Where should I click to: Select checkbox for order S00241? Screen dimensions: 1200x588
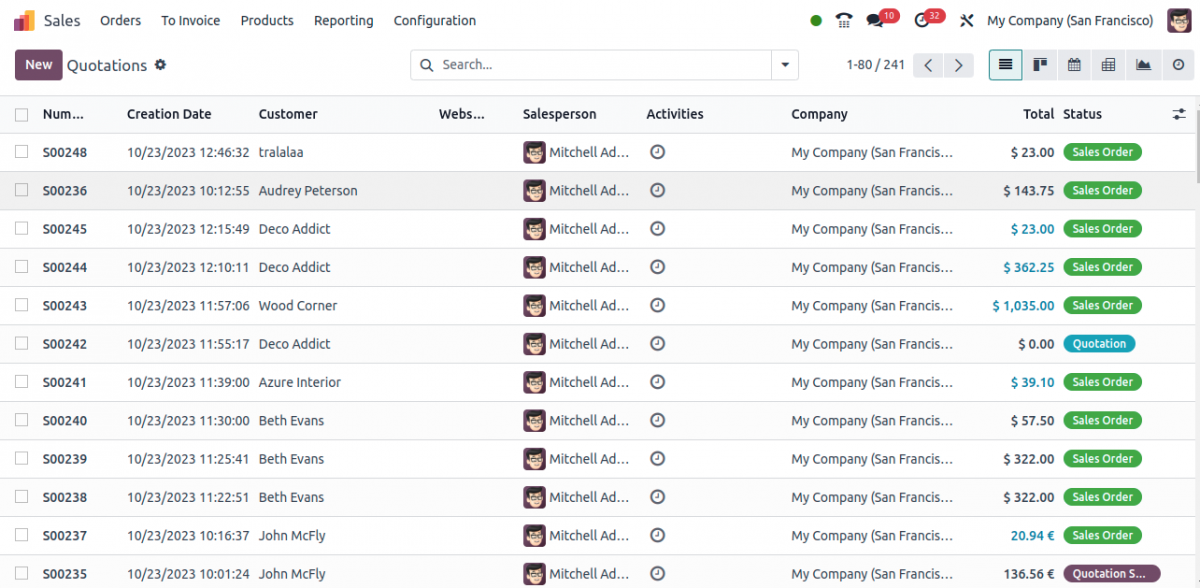[x=21, y=382]
